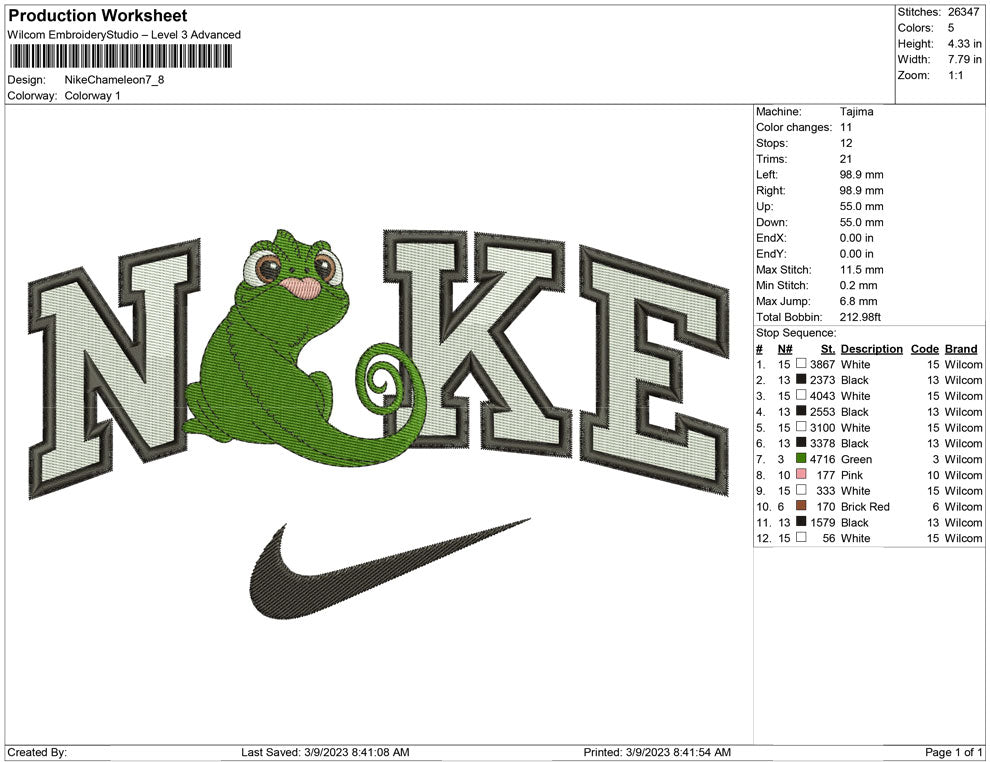Click the design name 'NikeChameleon7_8'
The height and width of the screenshot is (762, 990).
coord(114,80)
